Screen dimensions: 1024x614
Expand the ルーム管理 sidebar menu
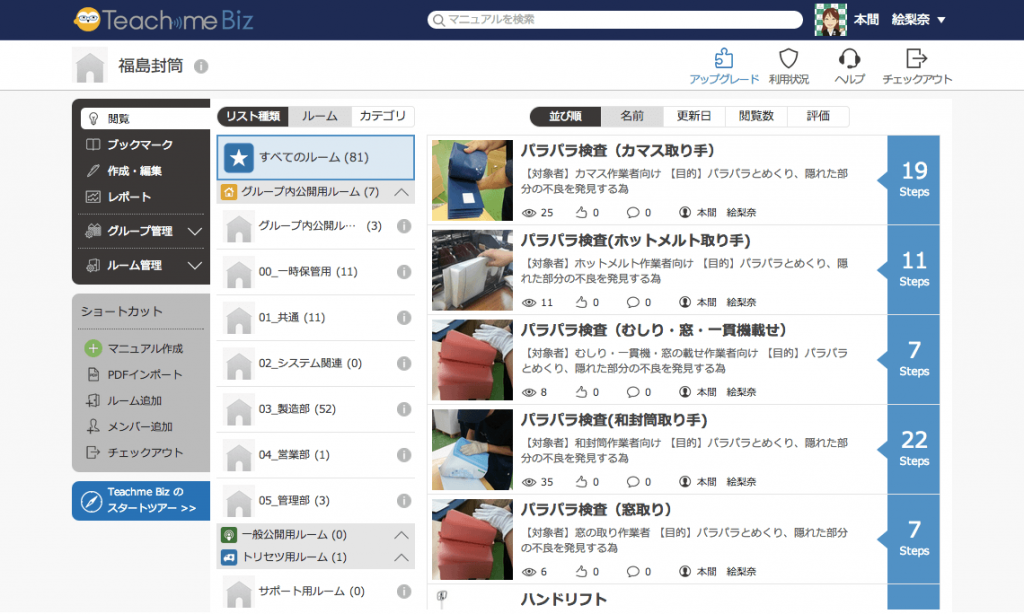[195, 265]
